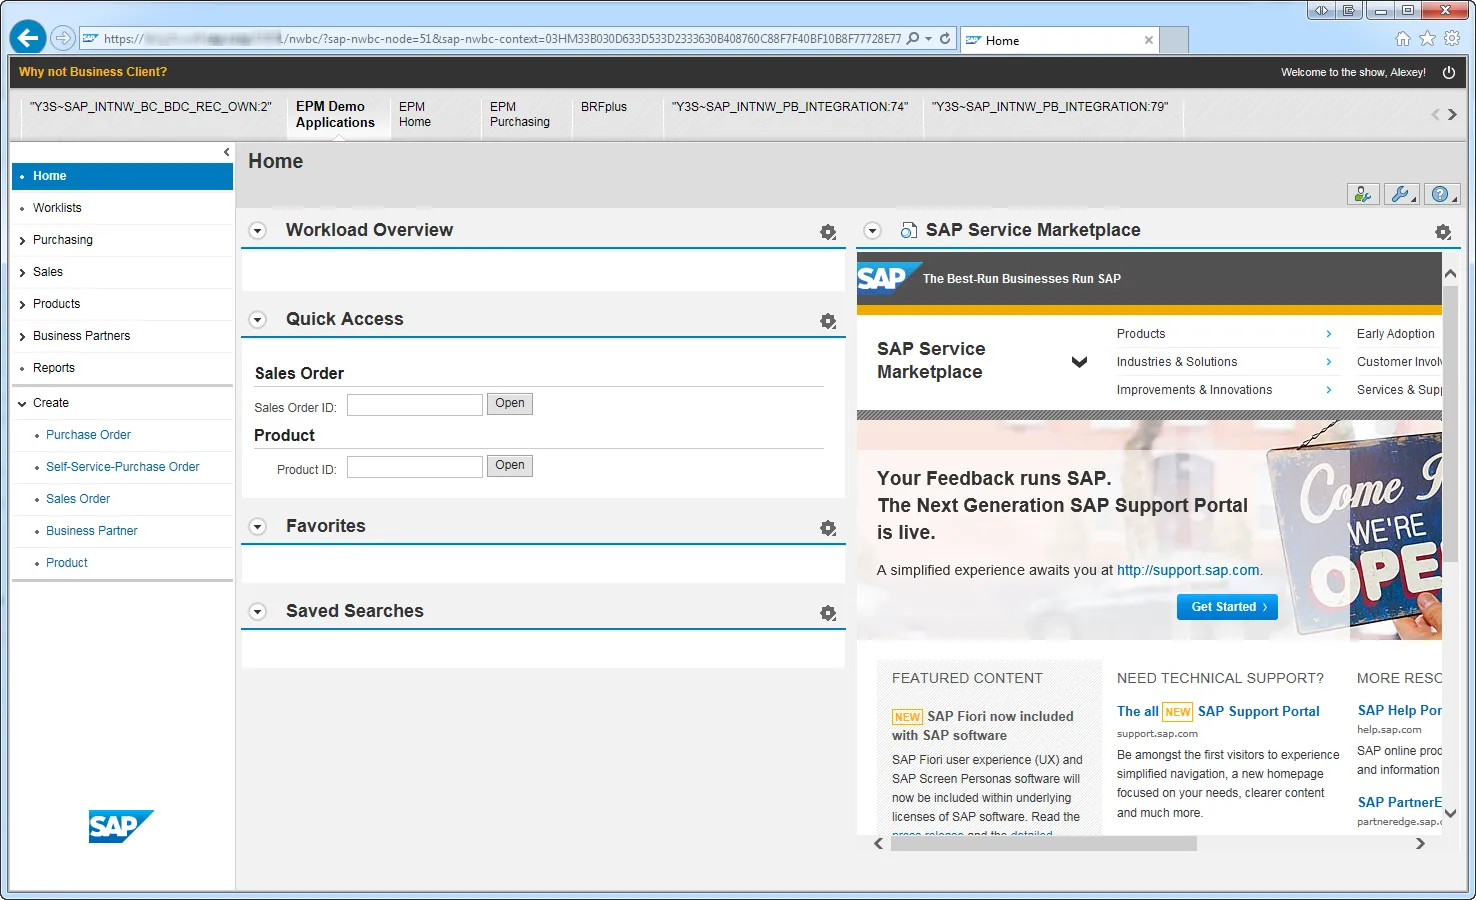Open Workload Overview gear settings icon
The image size is (1476, 900).
[828, 232]
